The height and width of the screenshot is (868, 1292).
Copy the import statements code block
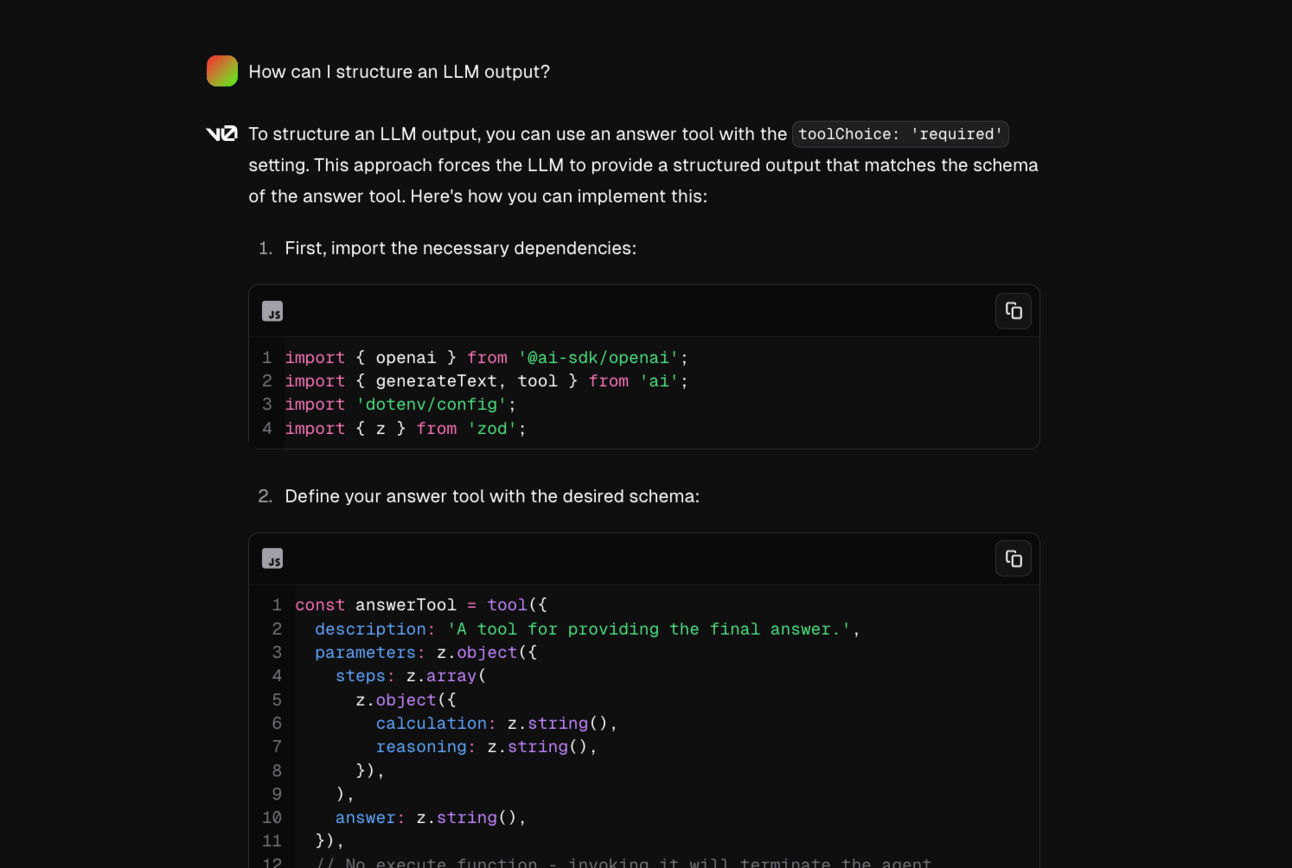1013,311
